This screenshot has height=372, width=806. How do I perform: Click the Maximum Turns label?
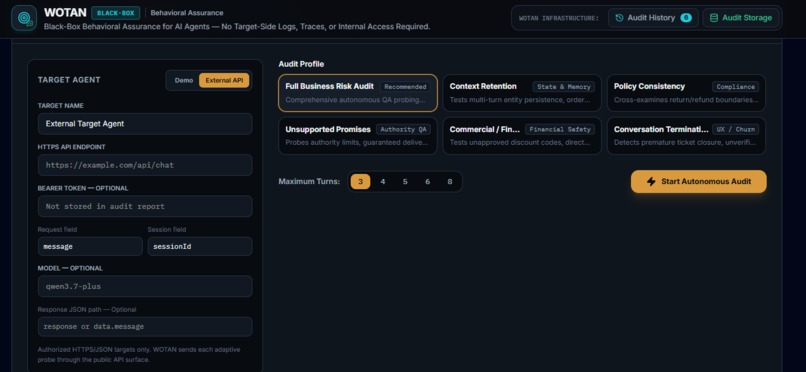coord(309,181)
